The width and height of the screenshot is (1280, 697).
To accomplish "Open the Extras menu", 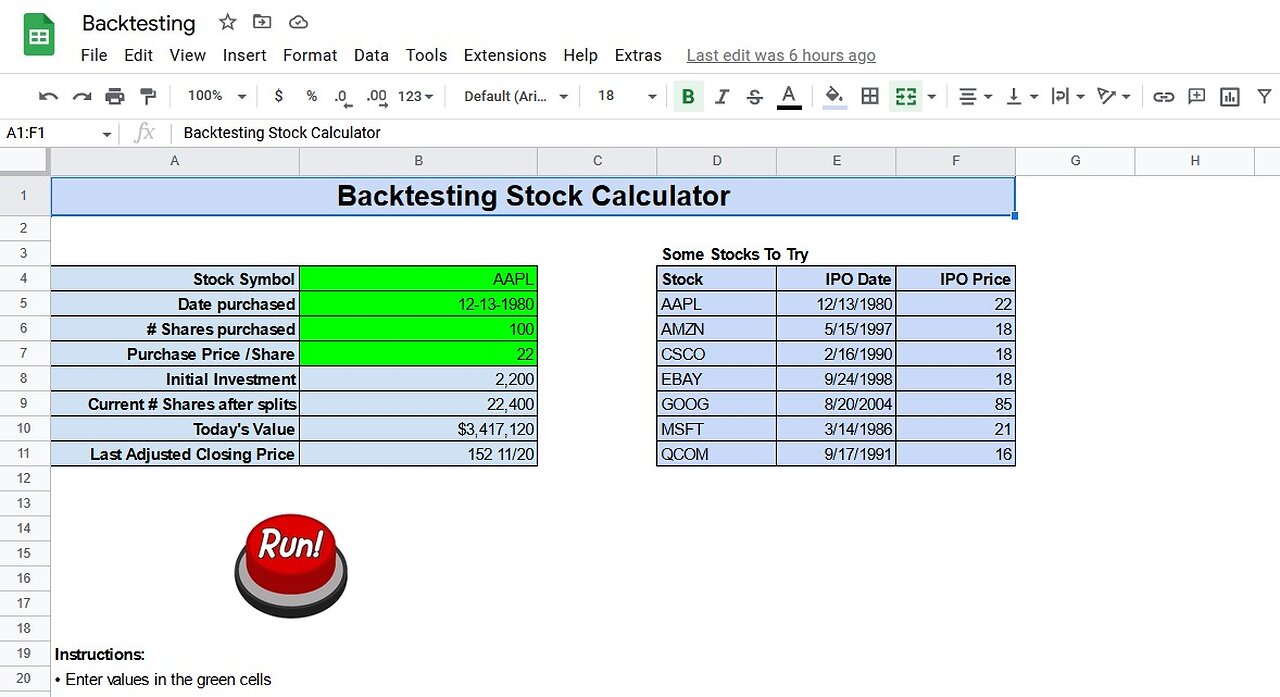I will click(x=638, y=55).
